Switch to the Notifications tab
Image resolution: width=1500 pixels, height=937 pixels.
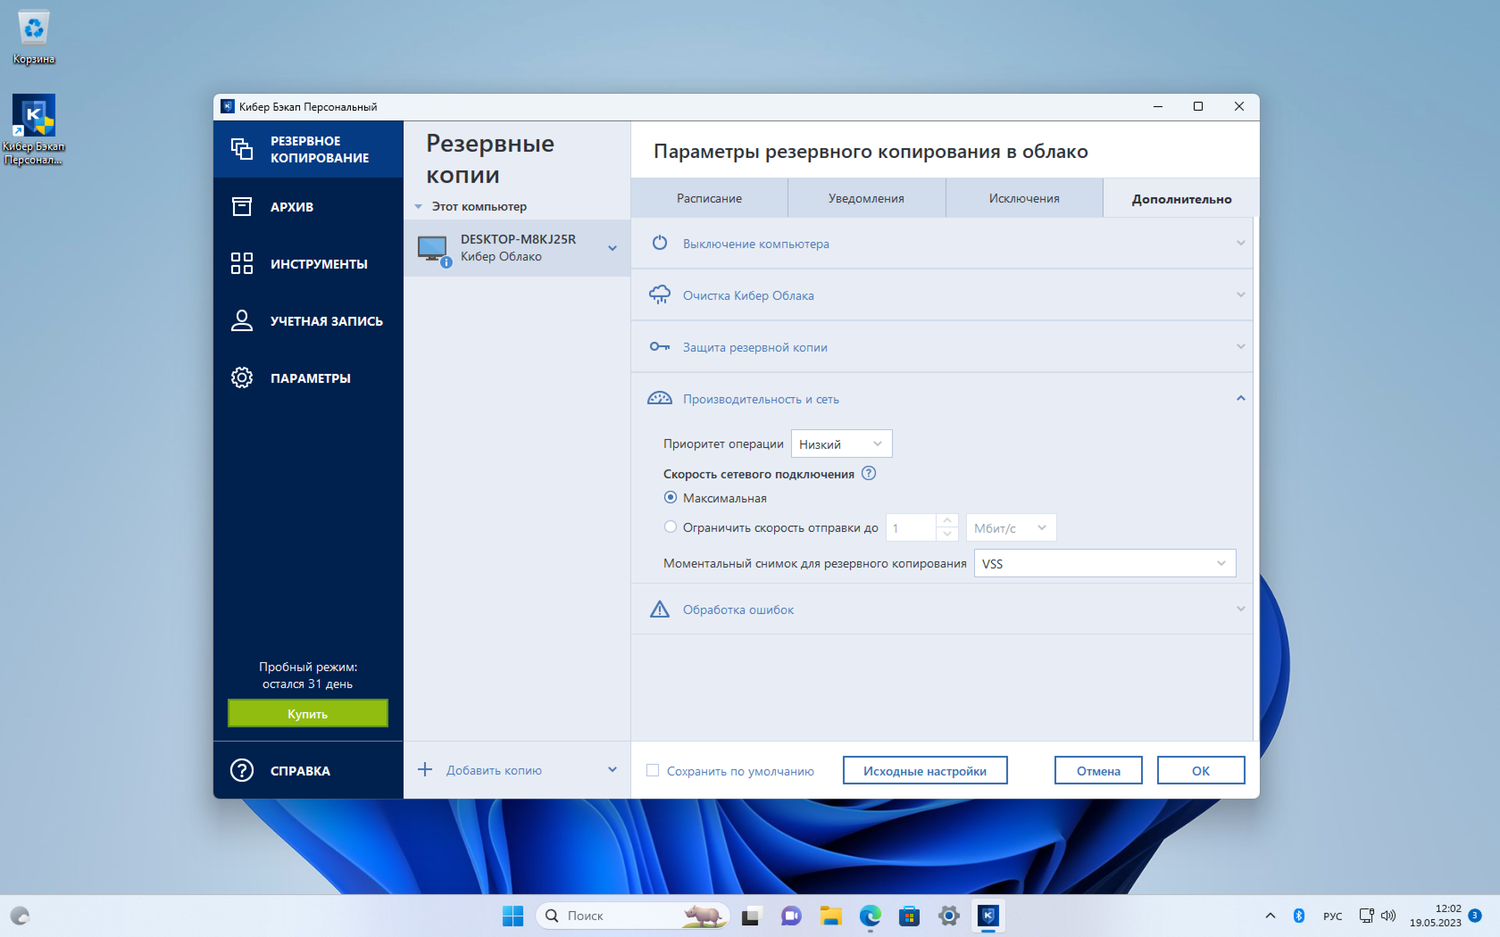click(866, 198)
